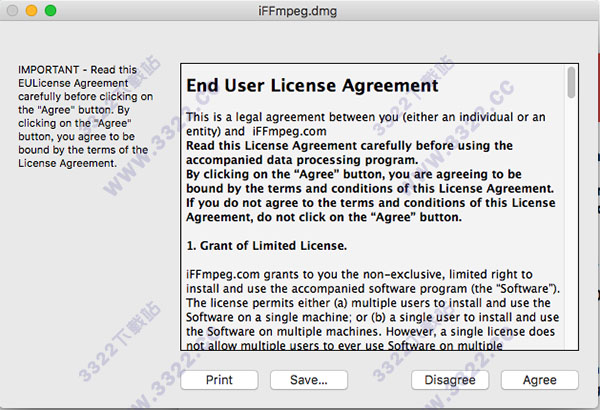Image resolution: width=600 pixels, height=410 pixels.
Task: Click the Agree button
Action: point(540,380)
